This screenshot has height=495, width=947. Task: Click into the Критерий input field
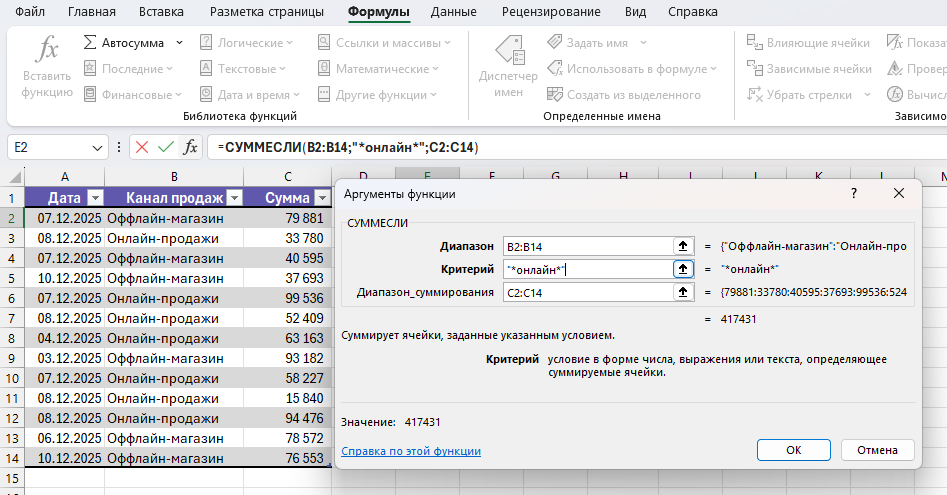click(x=586, y=269)
